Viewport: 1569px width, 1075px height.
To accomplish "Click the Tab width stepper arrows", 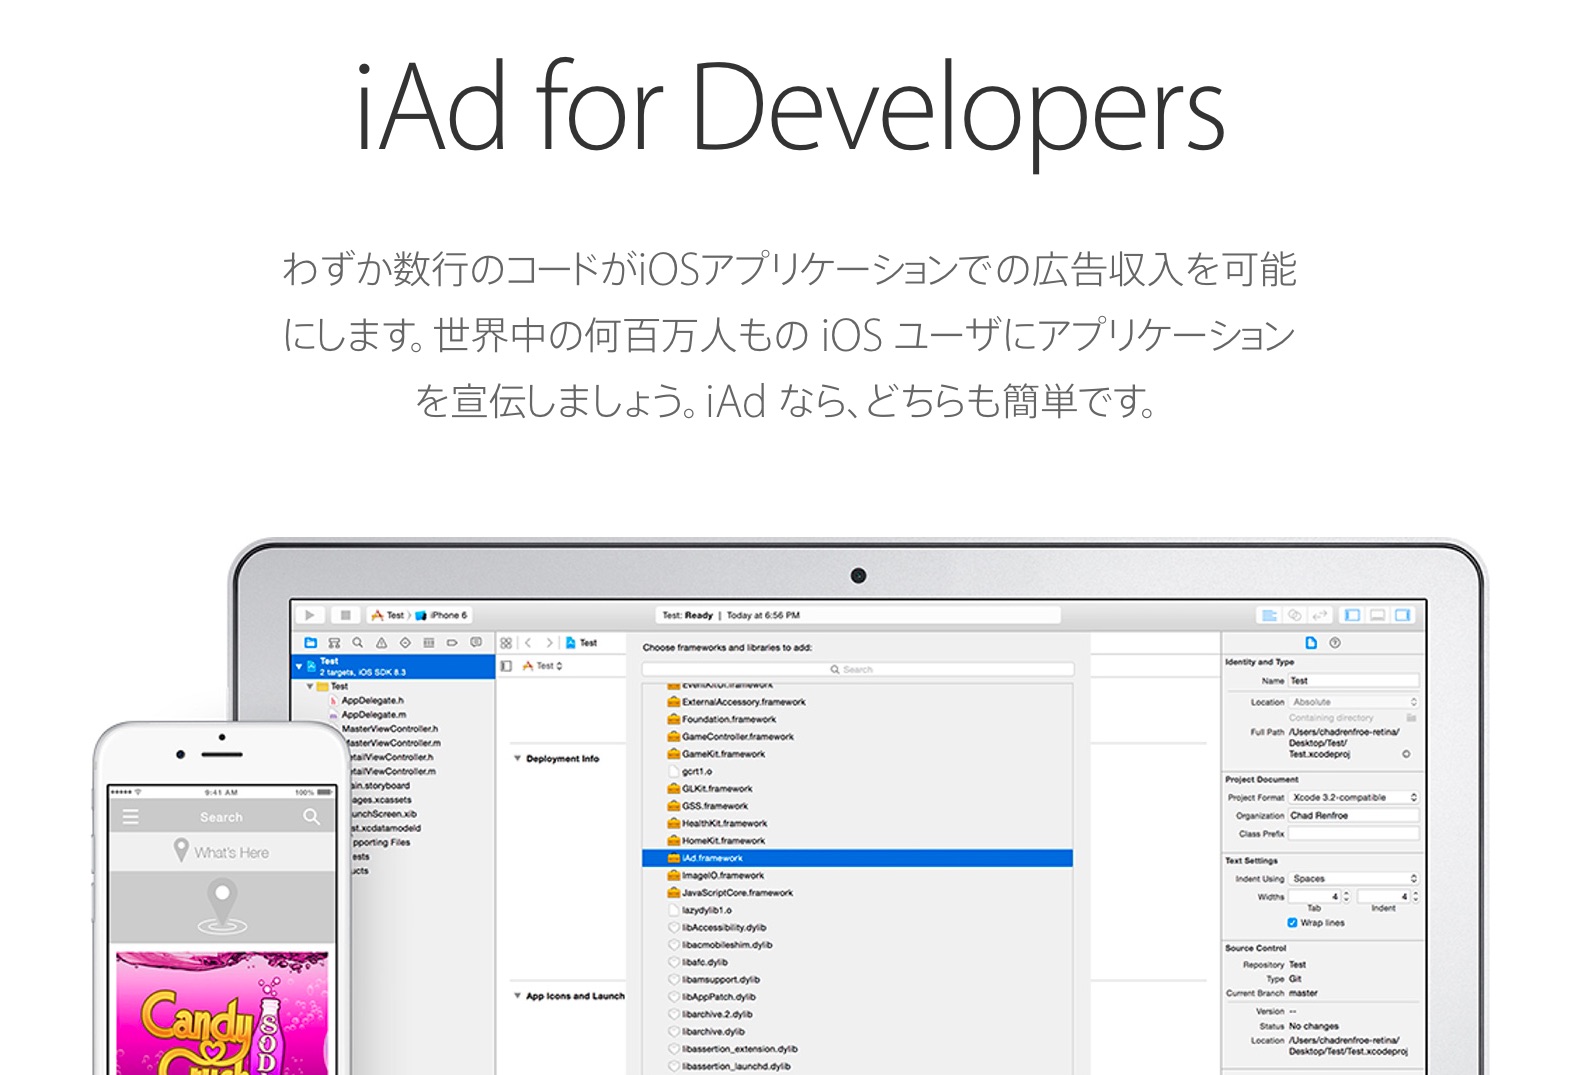I will (1346, 897).
